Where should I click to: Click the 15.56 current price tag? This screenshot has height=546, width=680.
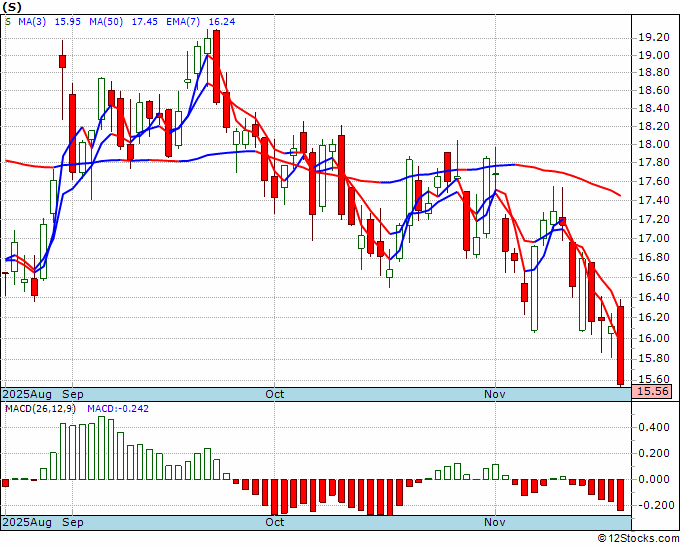click(653, 391)
